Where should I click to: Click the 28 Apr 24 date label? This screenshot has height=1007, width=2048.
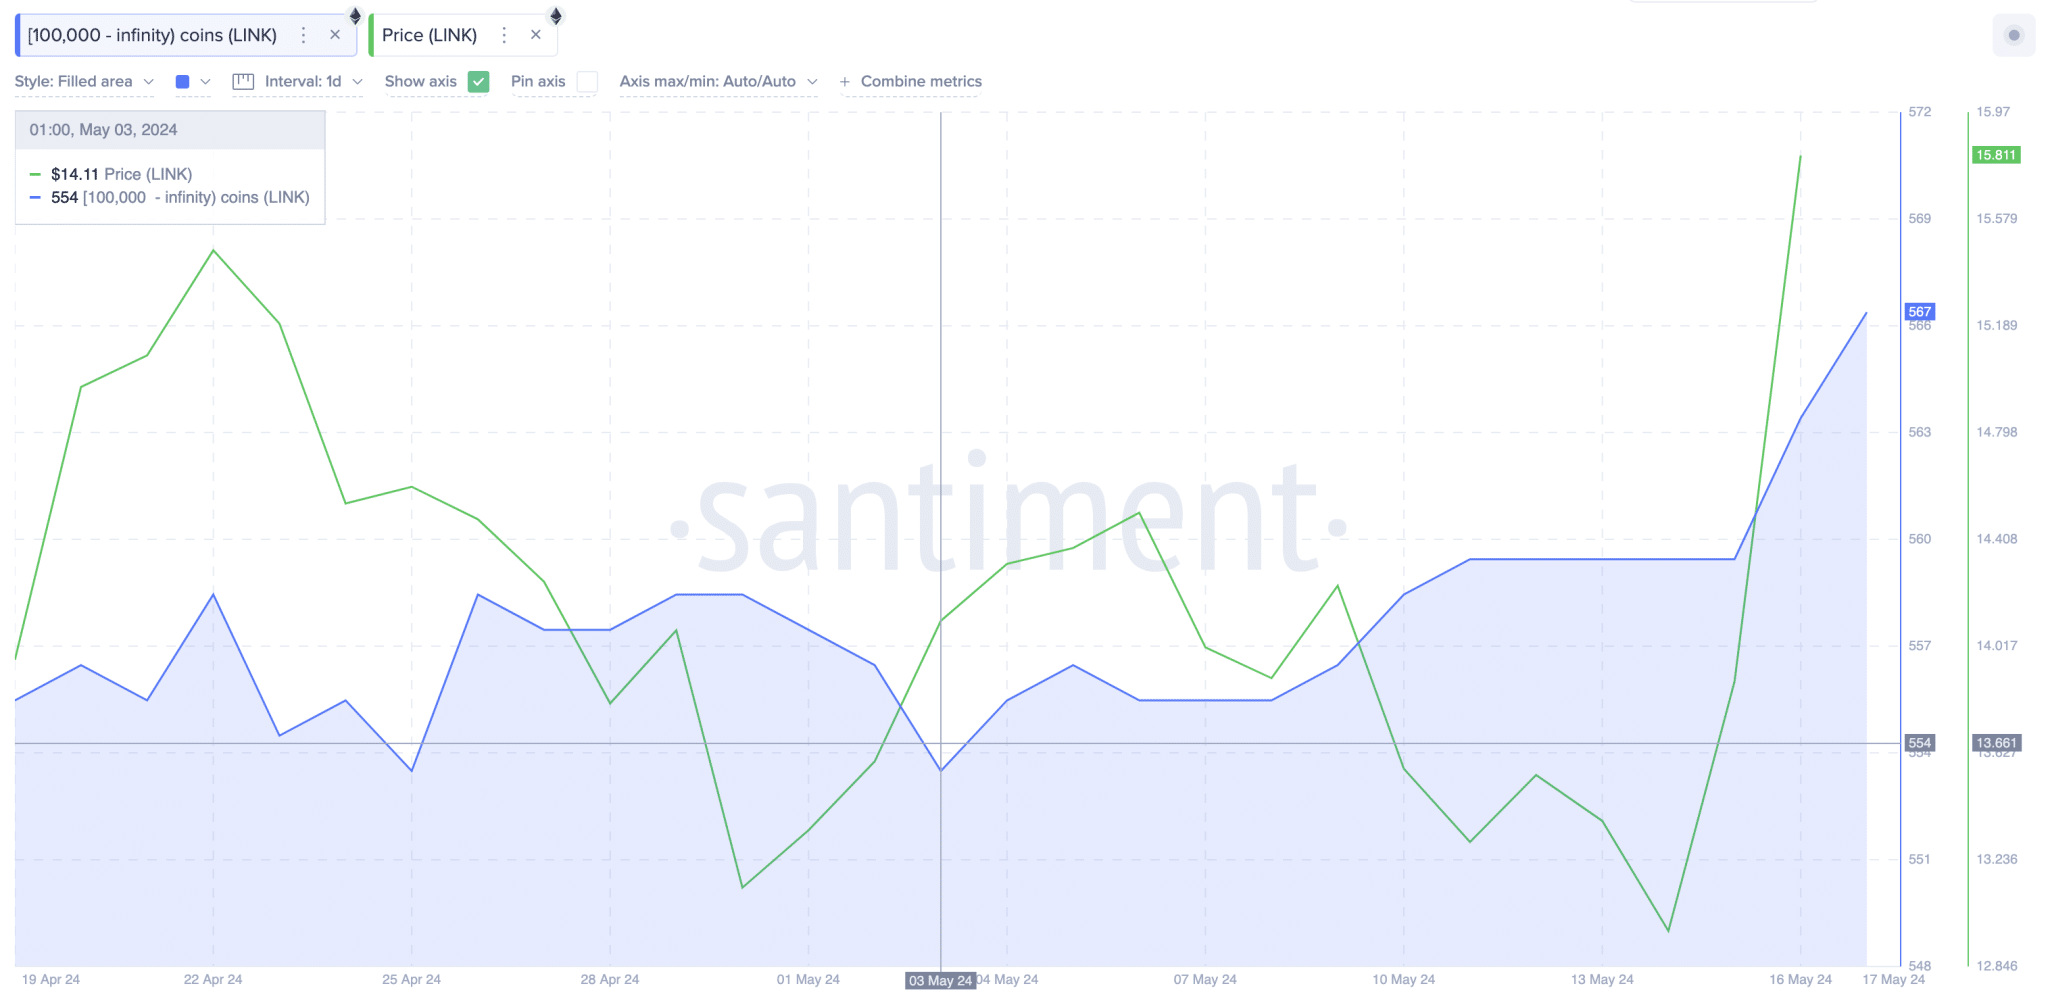pyautogui.click(x=610, y=980)
